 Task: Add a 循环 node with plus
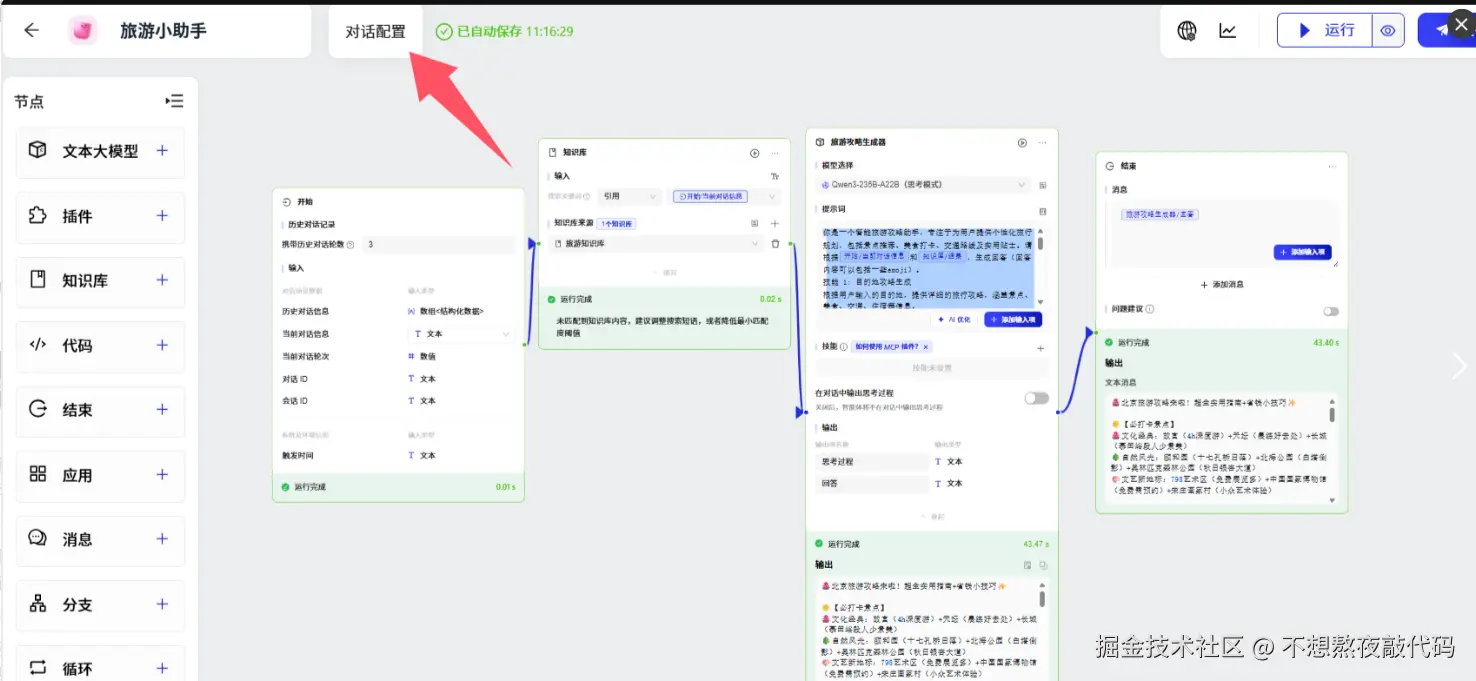click(162, 668)
